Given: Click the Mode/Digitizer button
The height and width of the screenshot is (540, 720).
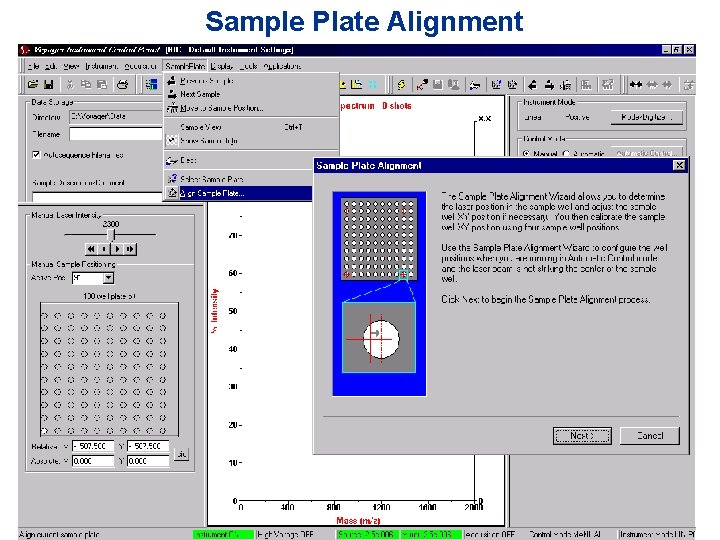Looking at the screenshot, I should point(646,117).
